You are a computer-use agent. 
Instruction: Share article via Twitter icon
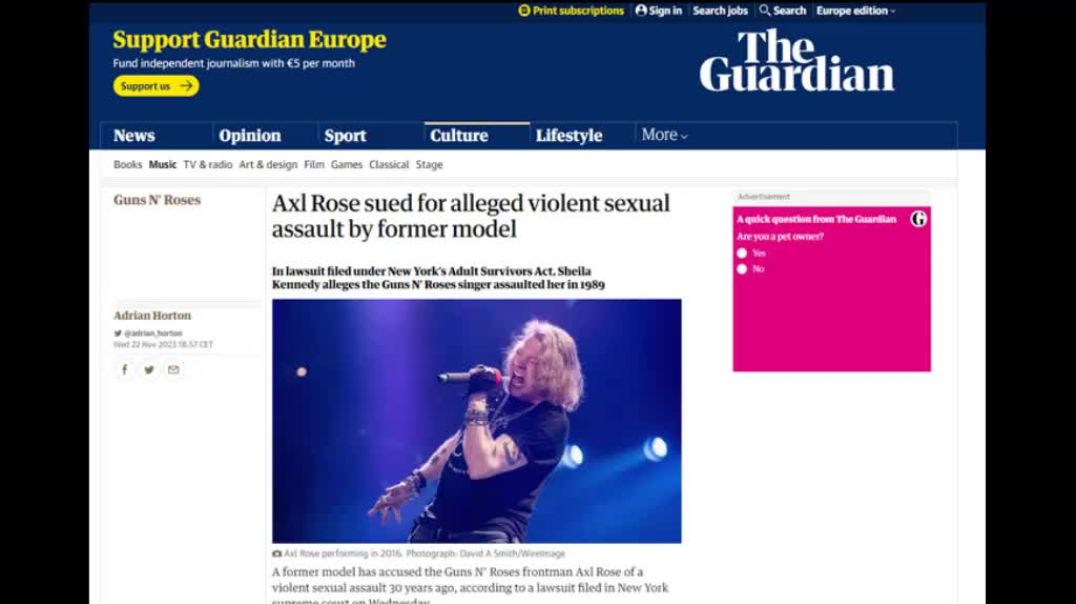(149, 370)
